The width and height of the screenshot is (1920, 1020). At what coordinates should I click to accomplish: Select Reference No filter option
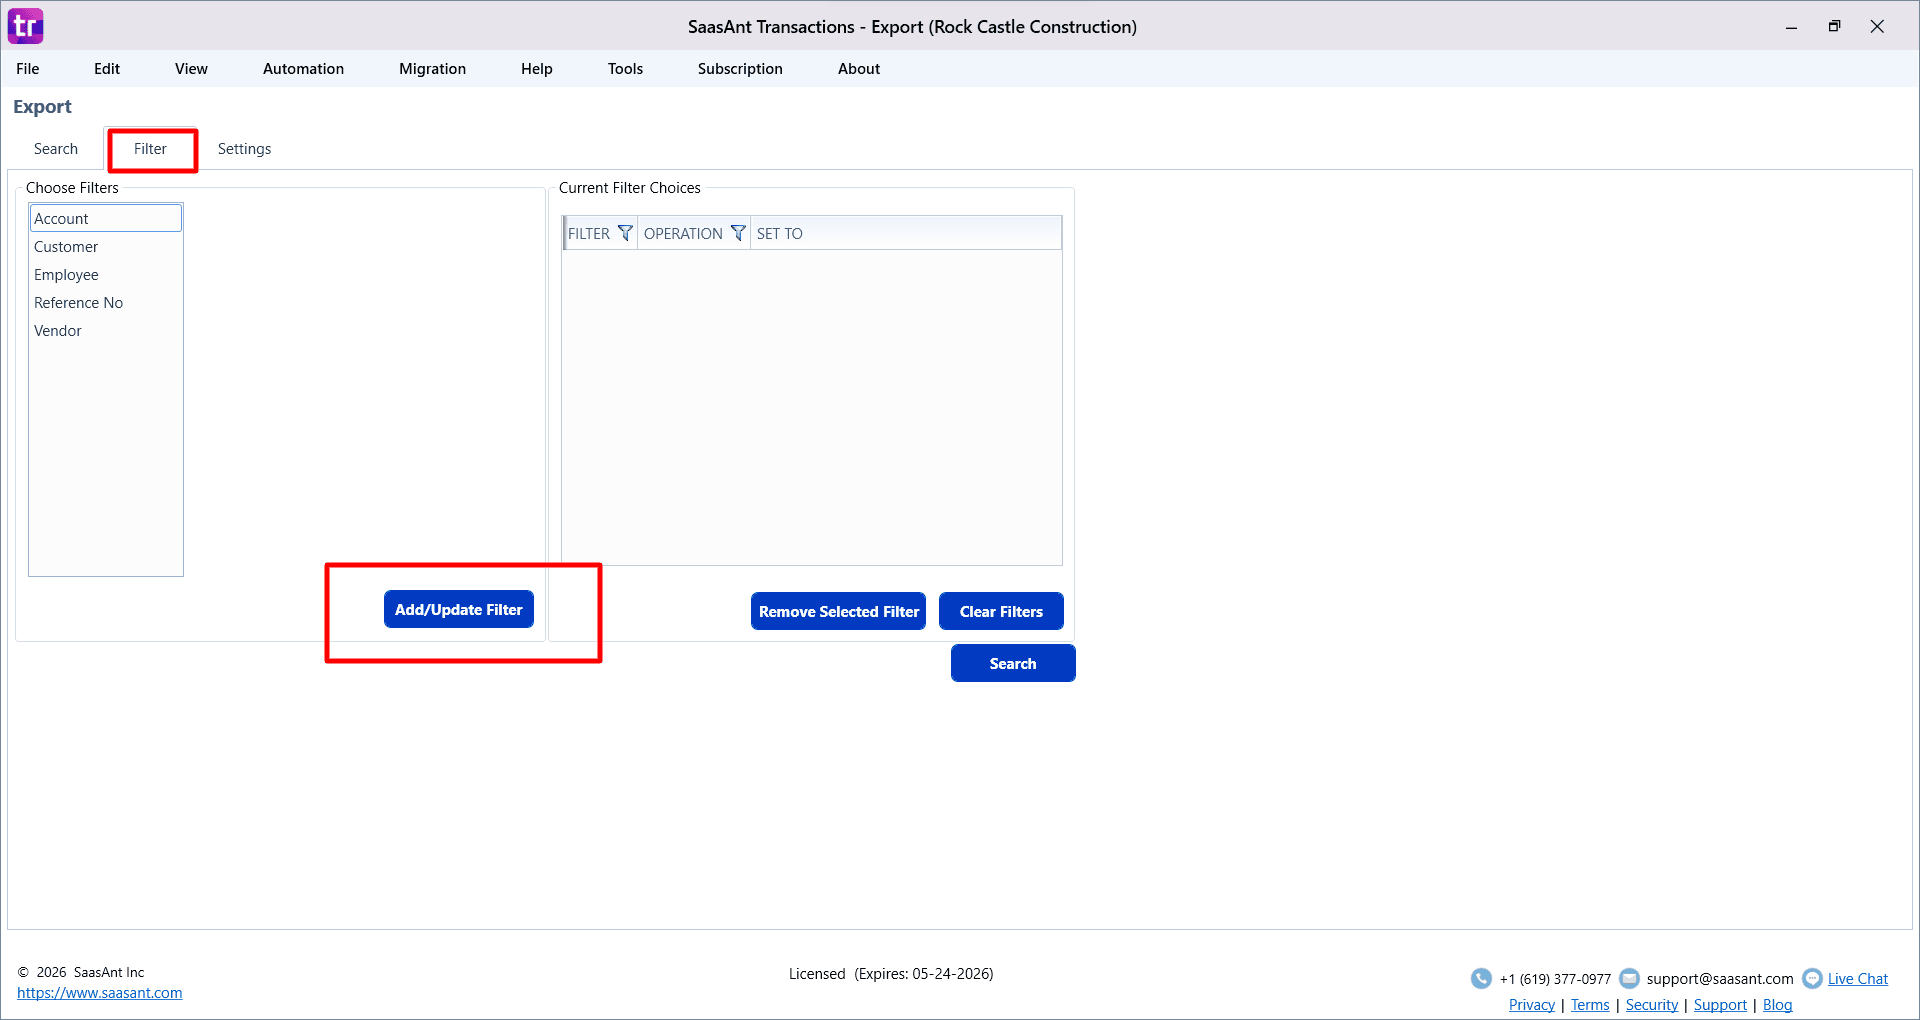pyautogui.click(x=106, y=303)
